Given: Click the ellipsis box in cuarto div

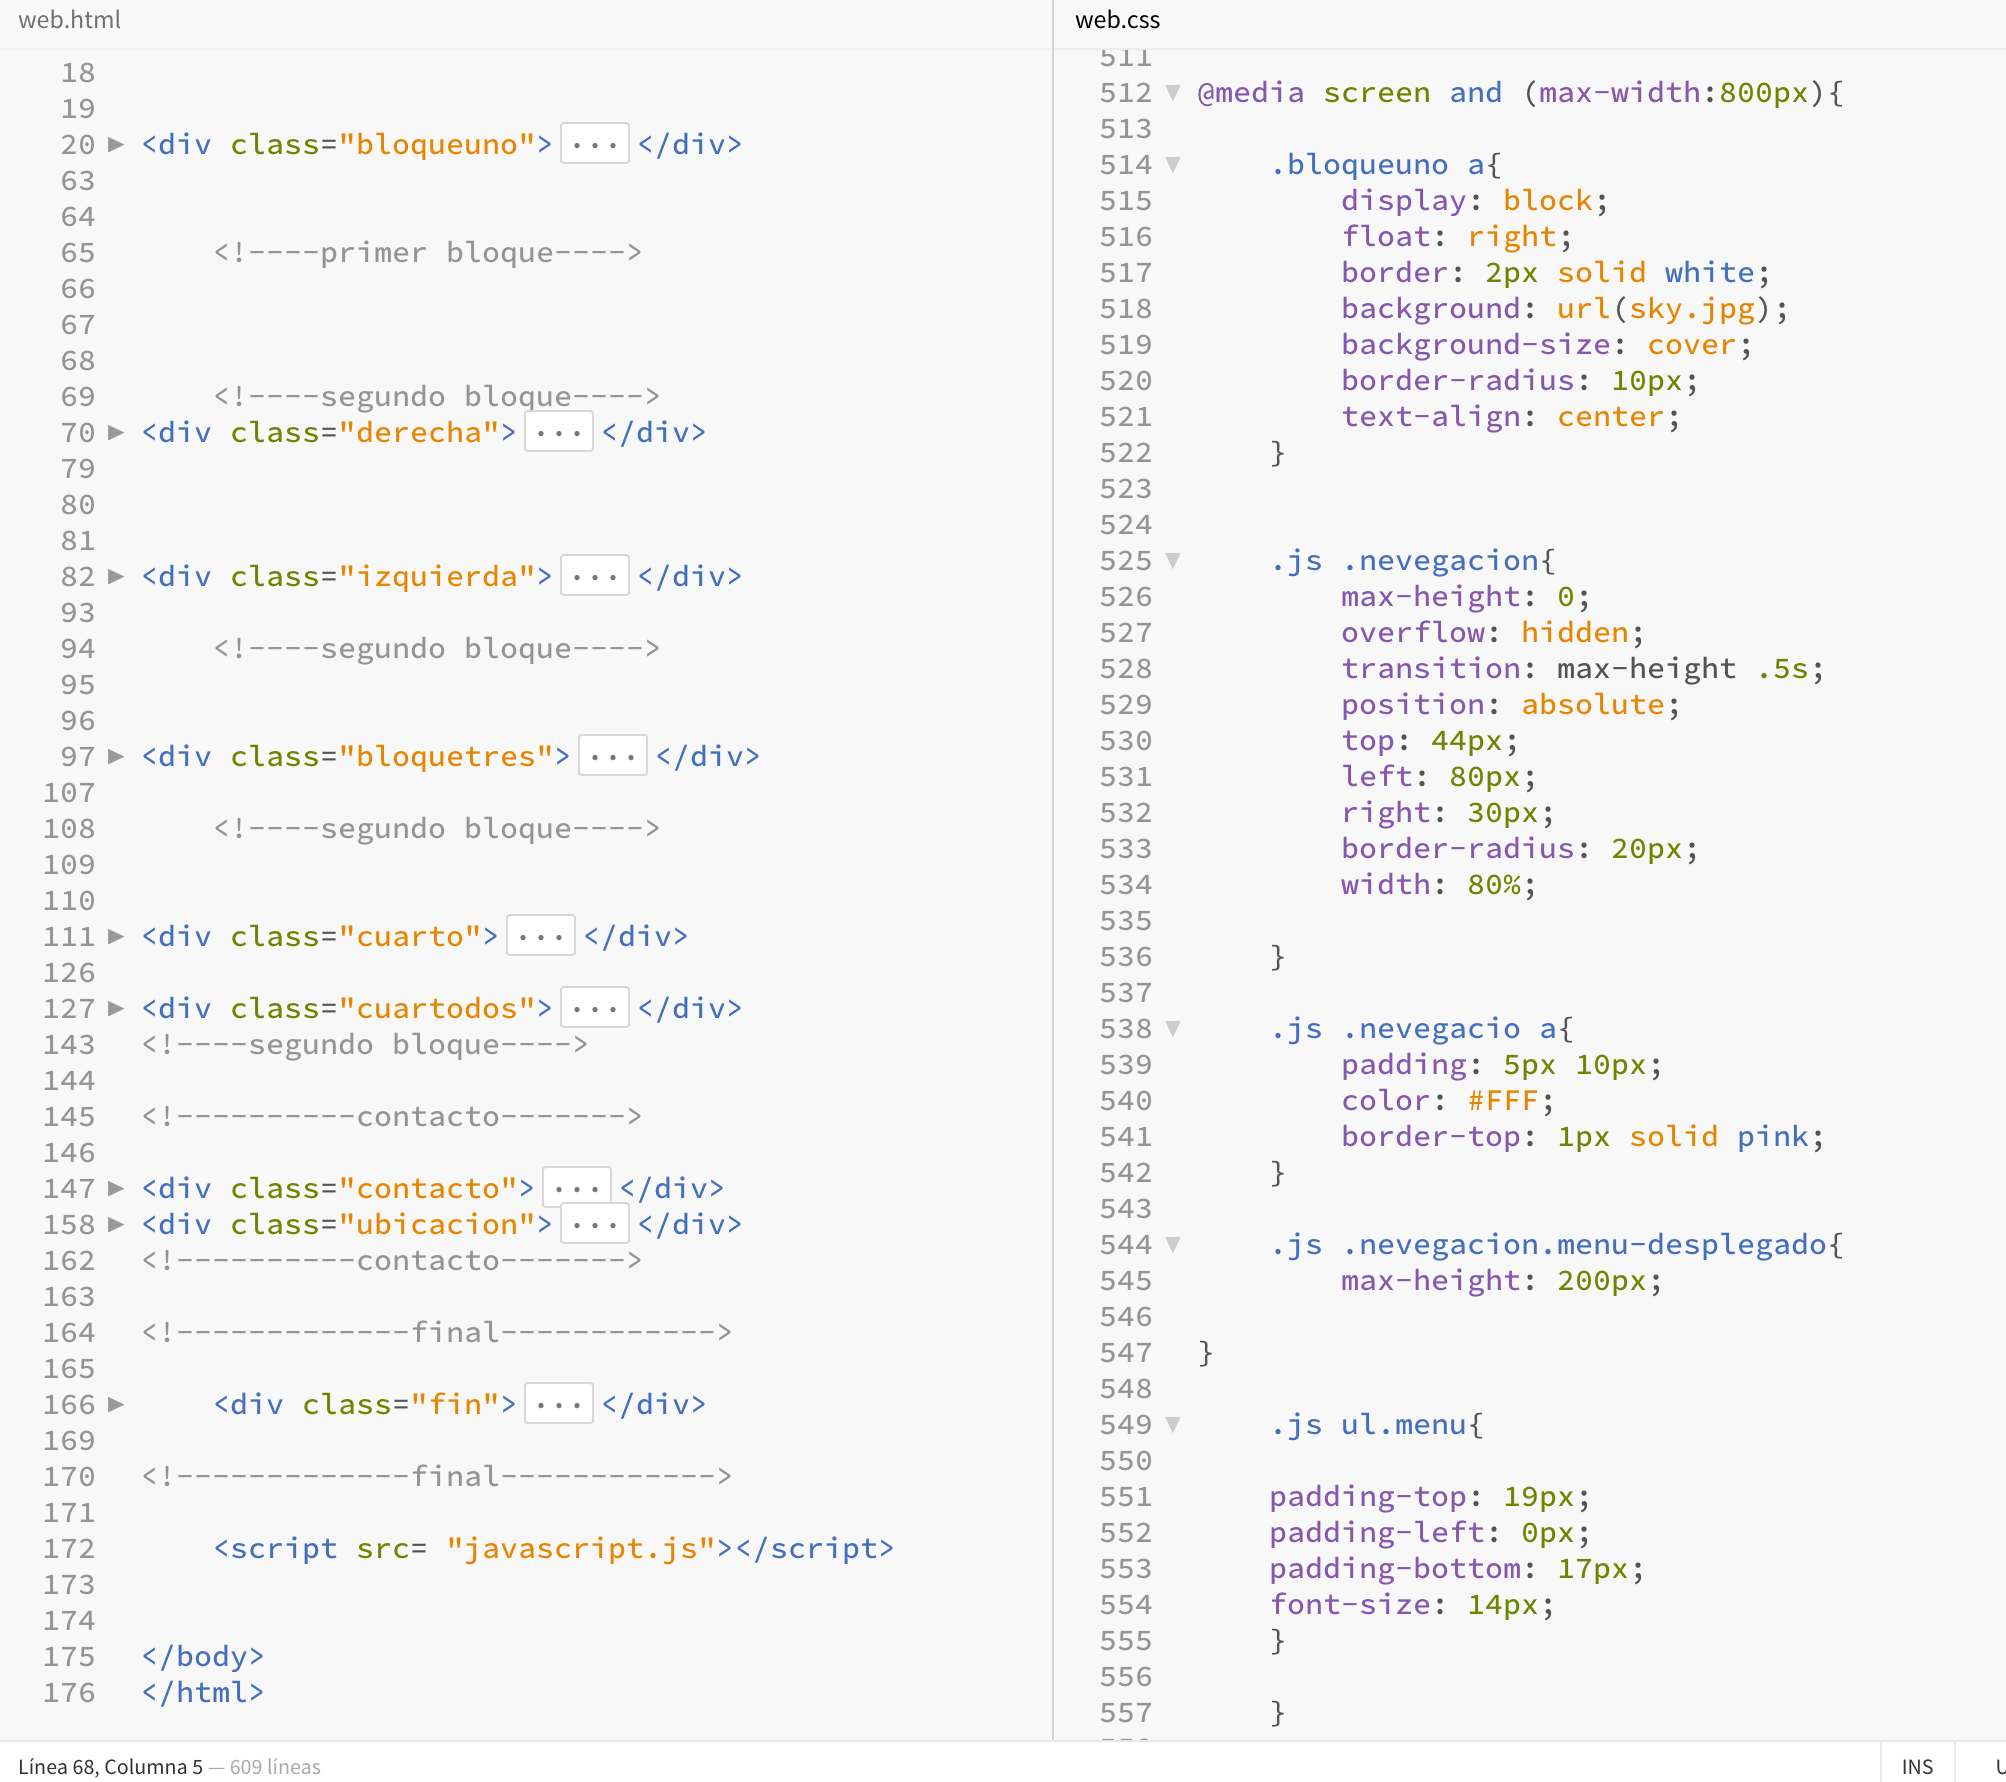Looking at the screenshot, I should (540, 936).
